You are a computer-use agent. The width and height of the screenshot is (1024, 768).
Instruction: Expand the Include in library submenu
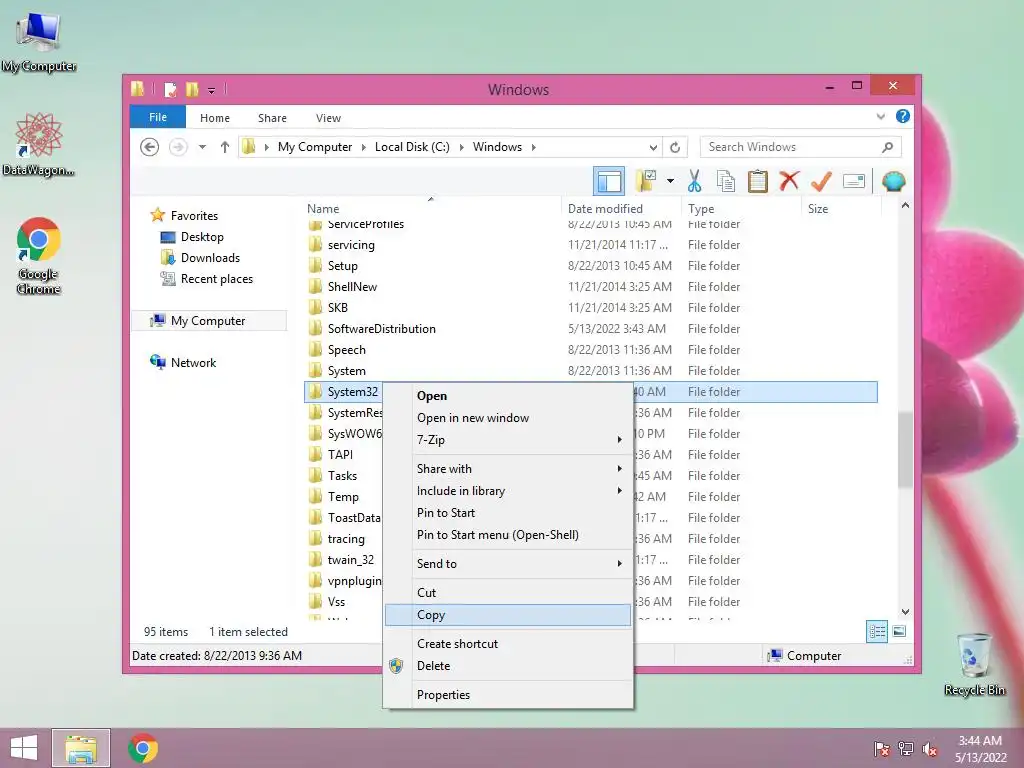(507, 490)
